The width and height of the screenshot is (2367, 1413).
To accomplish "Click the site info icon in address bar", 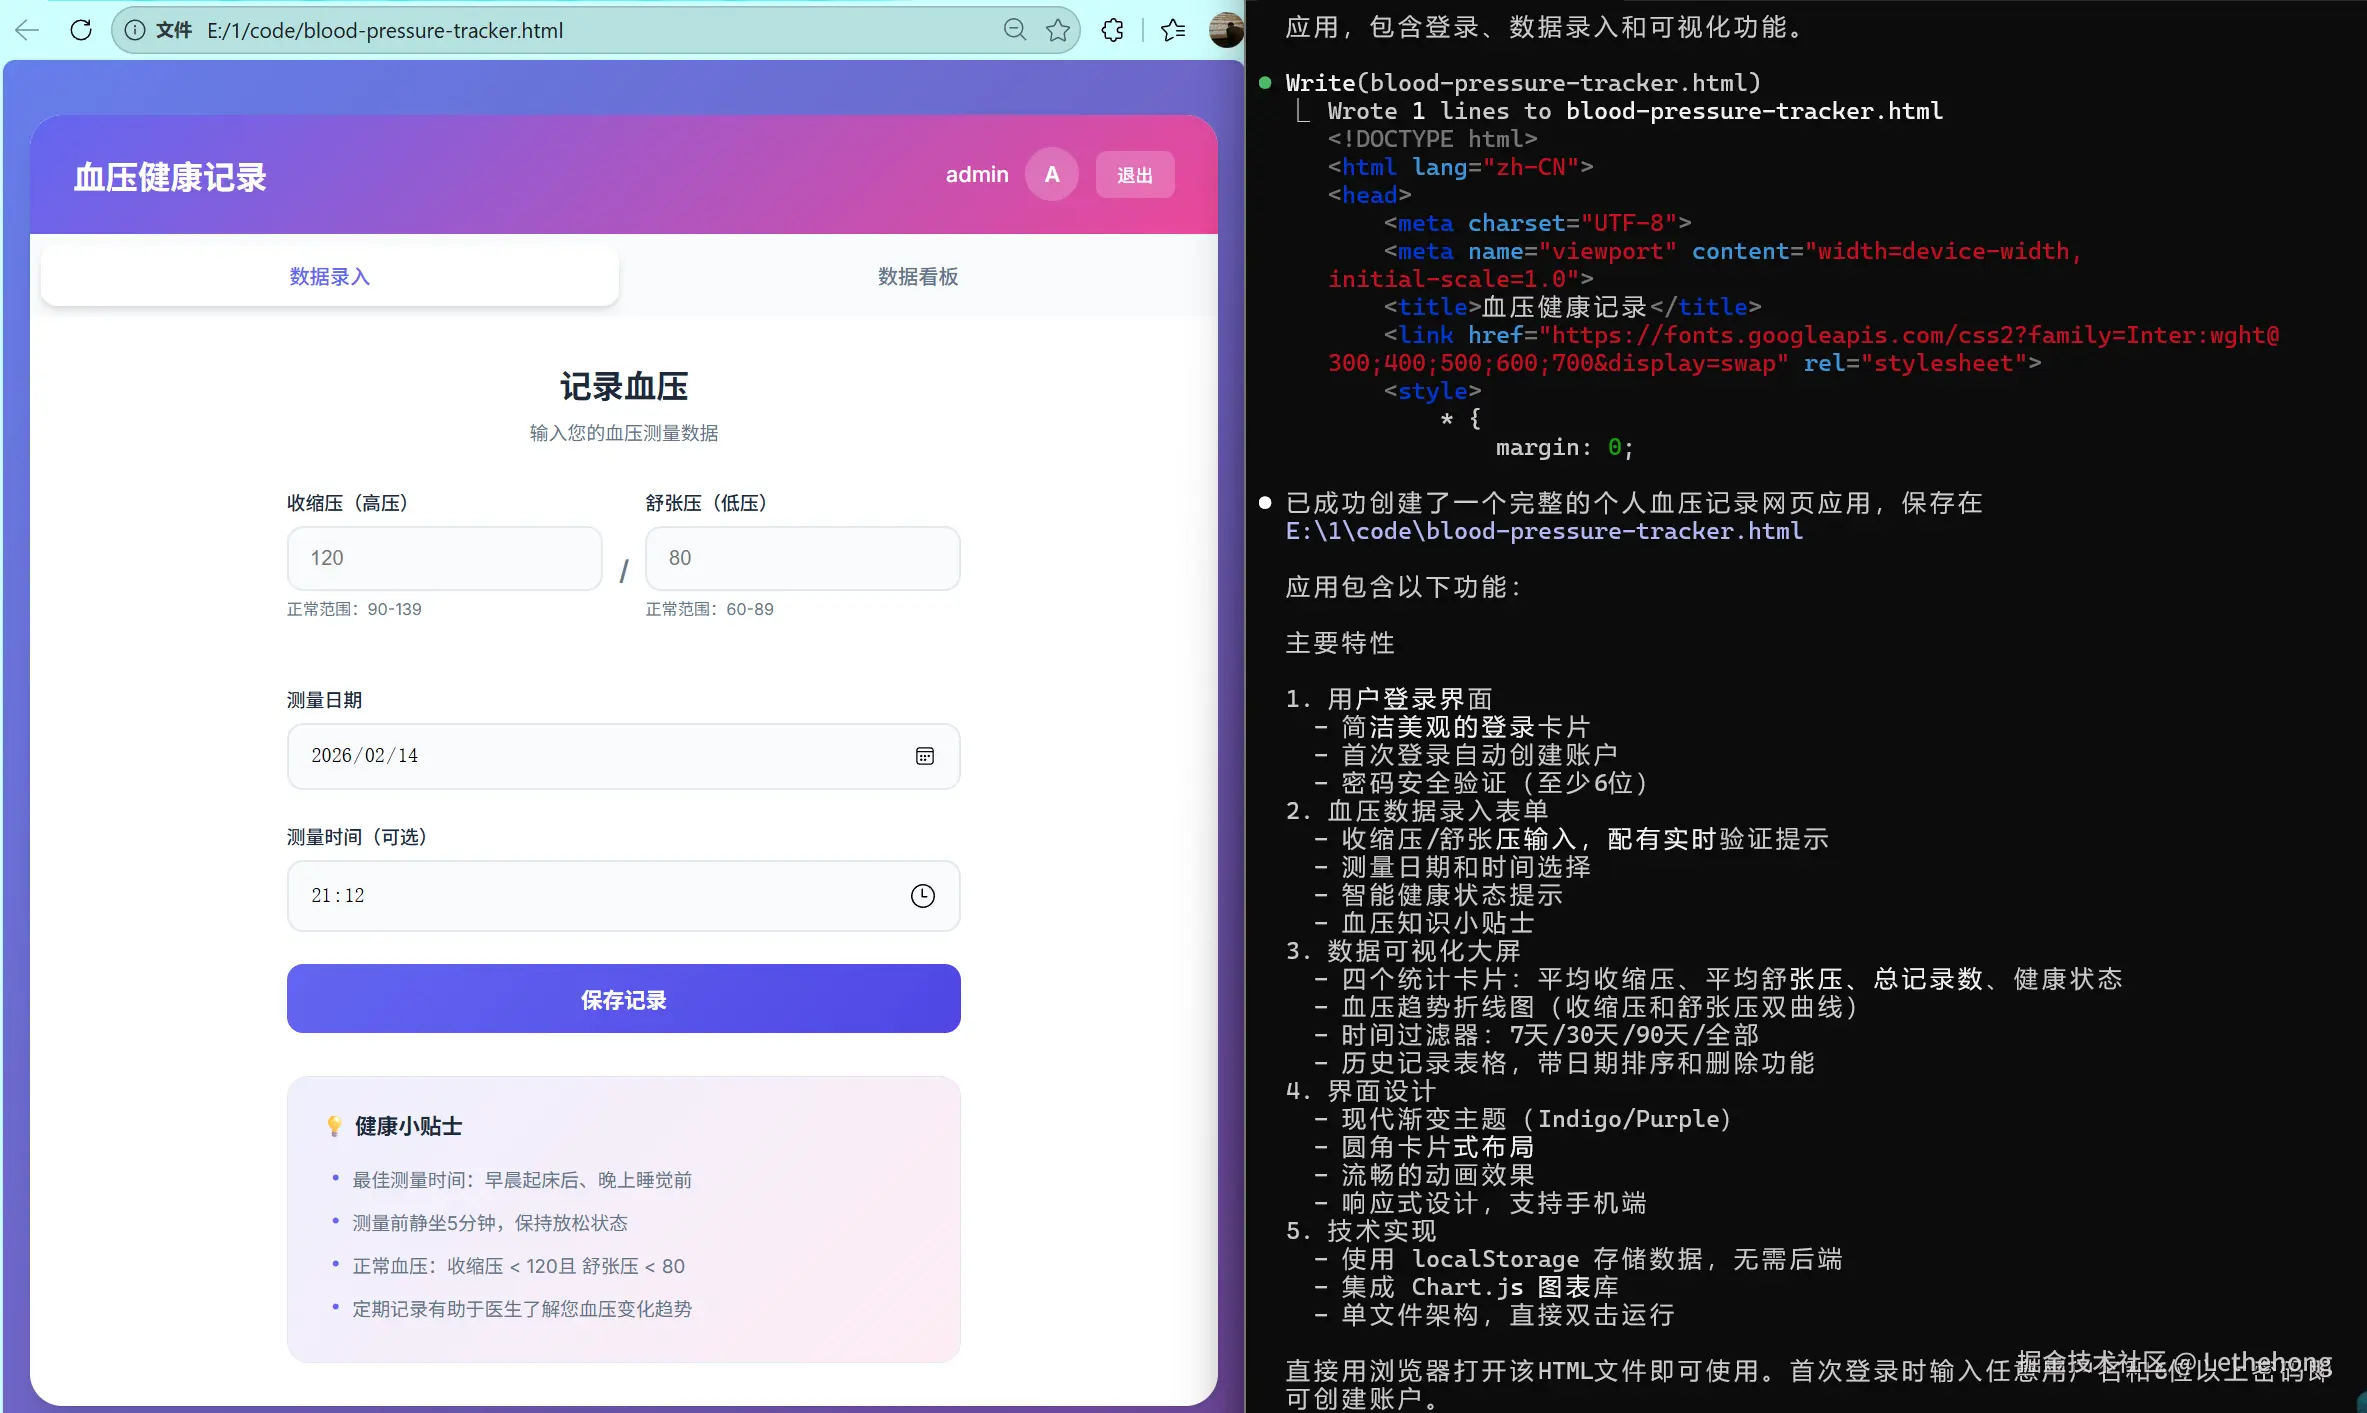I will pyautogui.click(x=135, y=30).
